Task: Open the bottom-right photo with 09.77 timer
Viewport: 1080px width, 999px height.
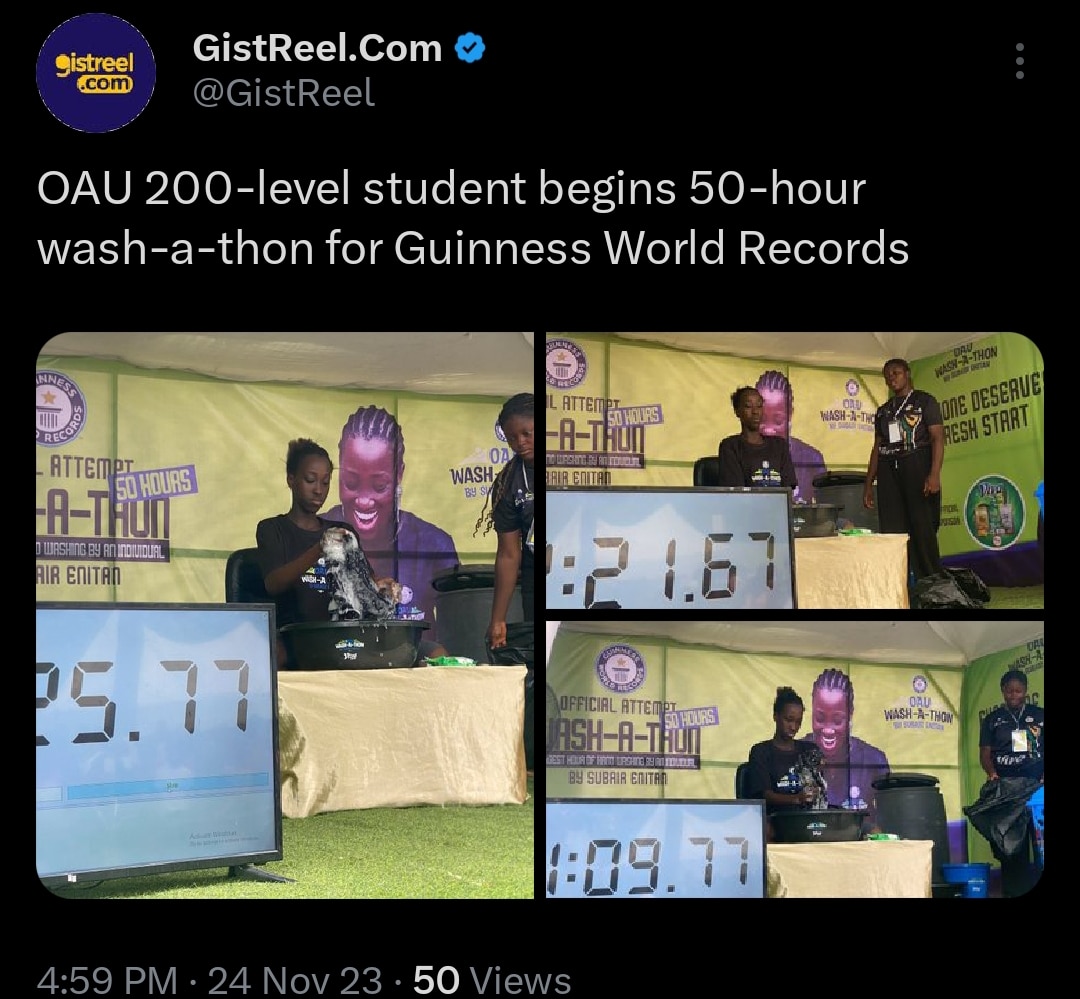Action: (x=795, y=759)
